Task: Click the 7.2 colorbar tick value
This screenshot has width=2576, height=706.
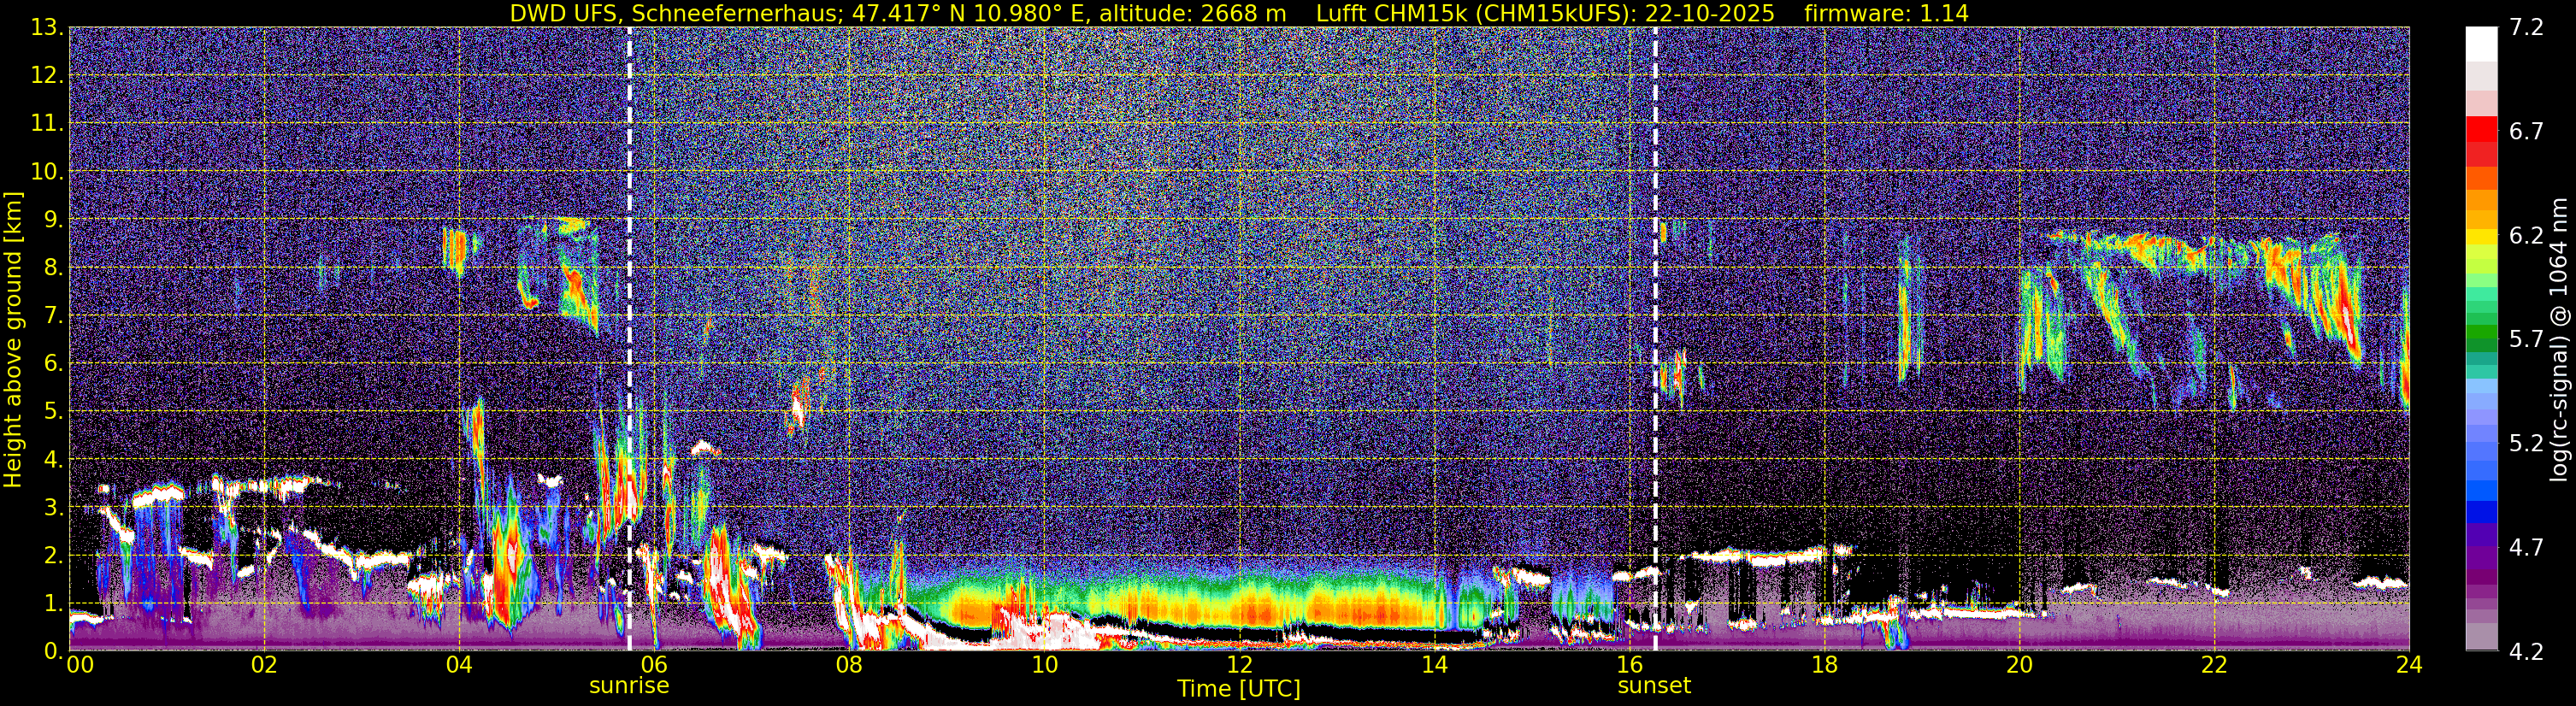Action: 2526,28
